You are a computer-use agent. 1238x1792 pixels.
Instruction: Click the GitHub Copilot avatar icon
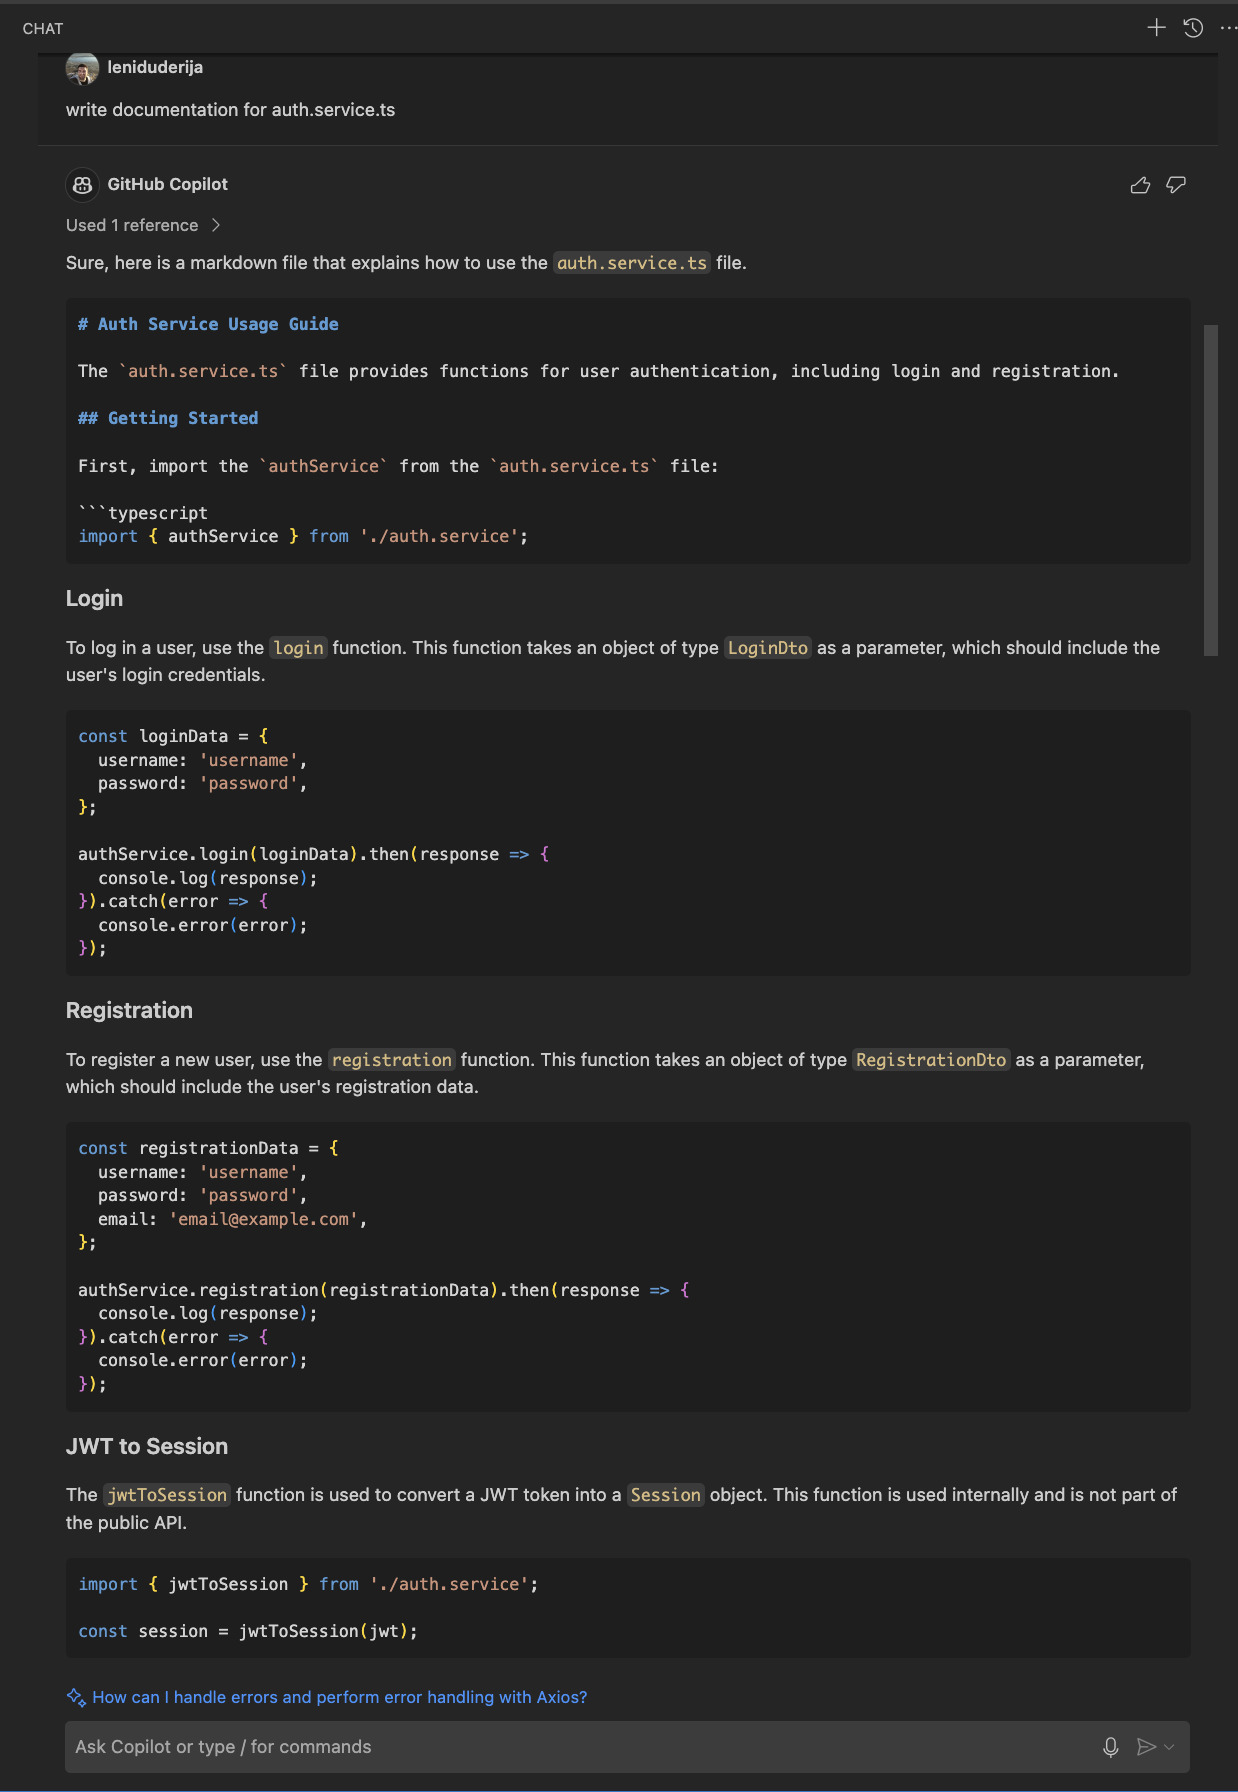click(82, 185)
